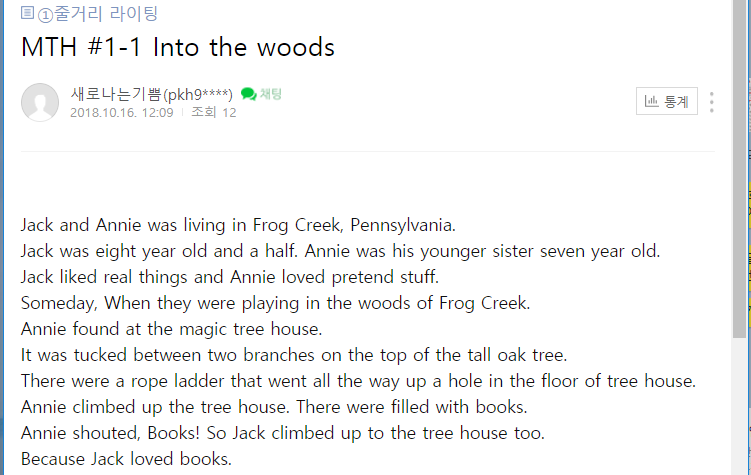The height and width of the screenshot is (475, 751).
Task: Click the post title MTH #1-1 Into the woods
Action: click(x=178, y=47)
